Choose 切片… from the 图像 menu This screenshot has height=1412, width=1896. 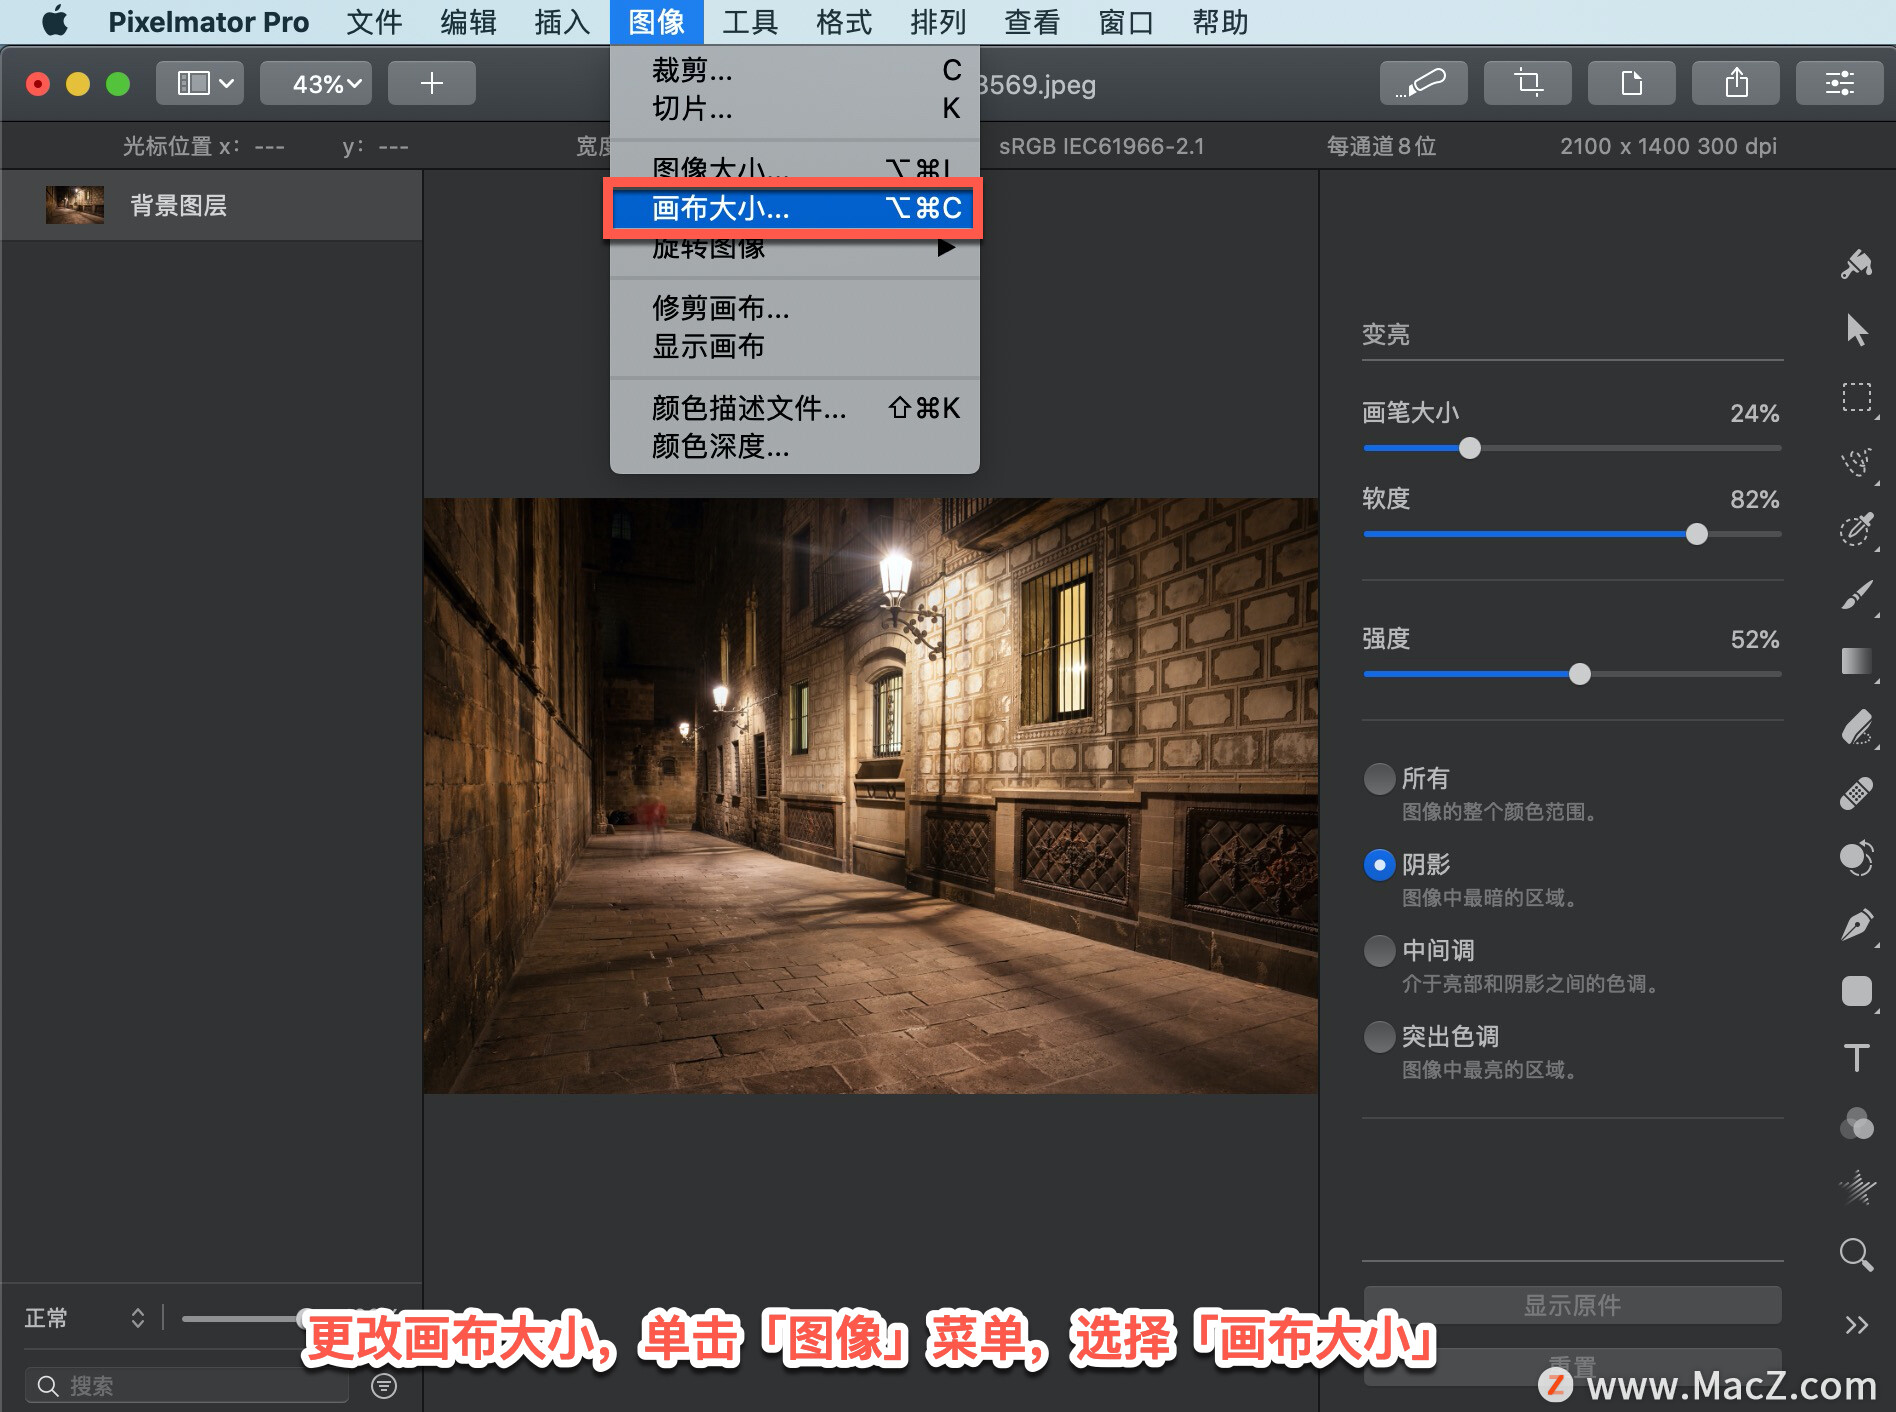coord(794,108)
